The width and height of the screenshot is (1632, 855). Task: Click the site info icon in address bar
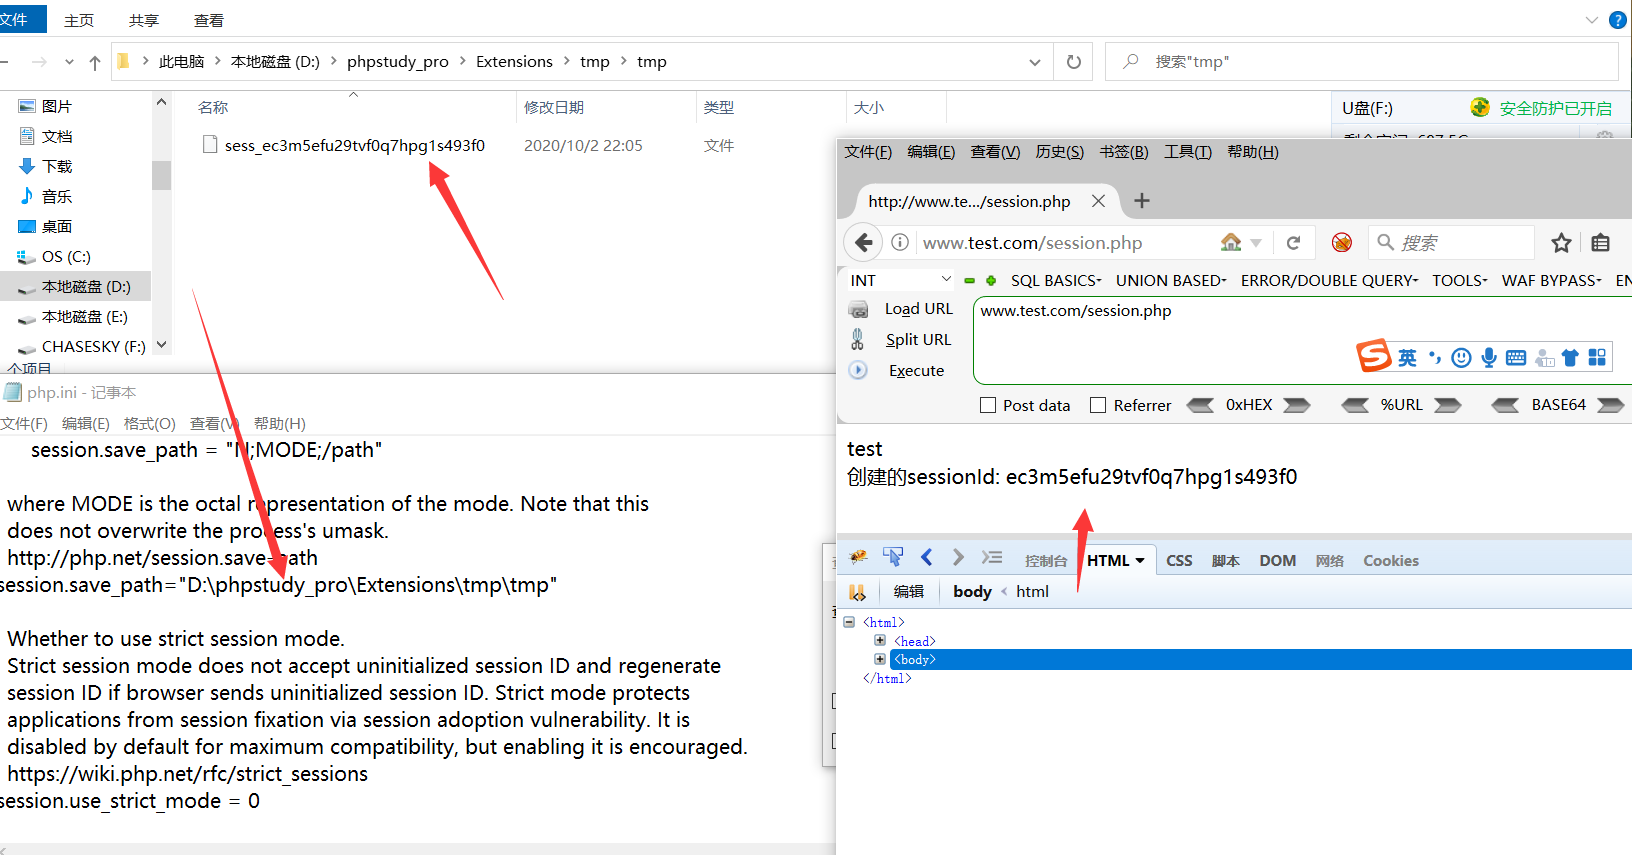coord(900,243)
